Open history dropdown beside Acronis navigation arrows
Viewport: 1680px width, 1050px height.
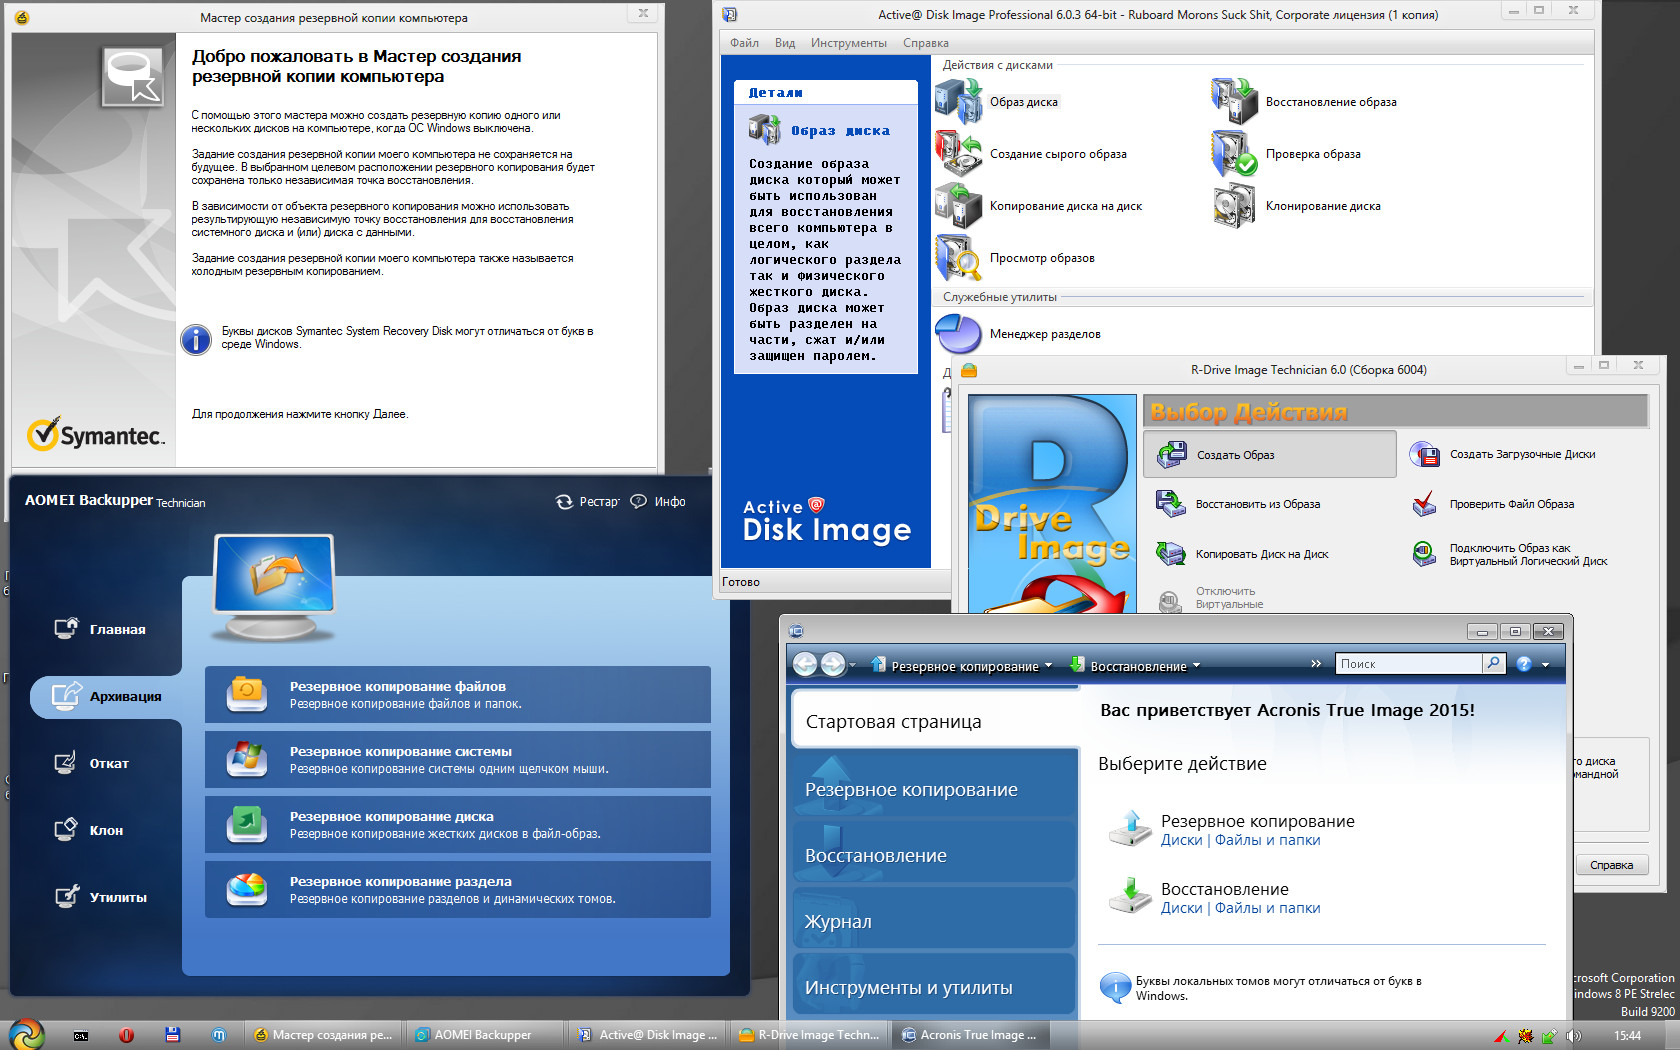pyautogui.click(x=852, y=665)
